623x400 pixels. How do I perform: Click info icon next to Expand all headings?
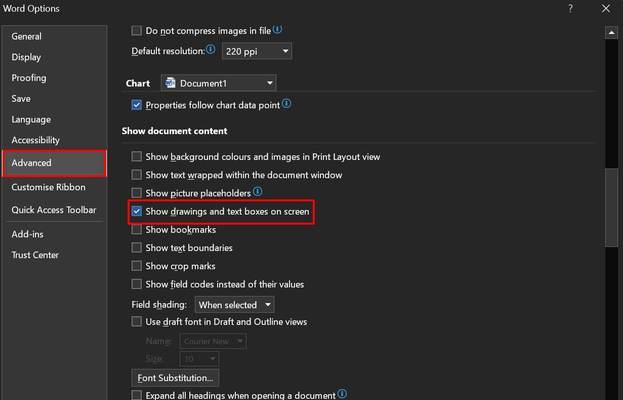pos(342,394)
